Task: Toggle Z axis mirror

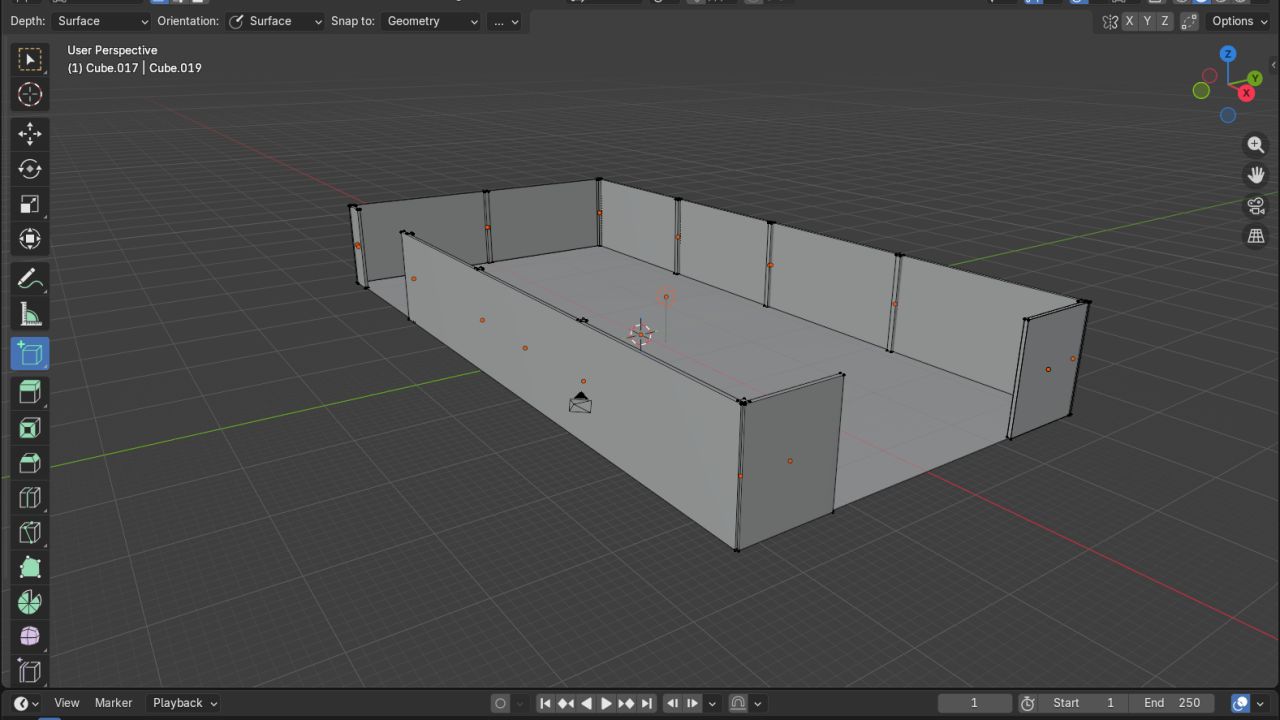Action: point(1164,21)
